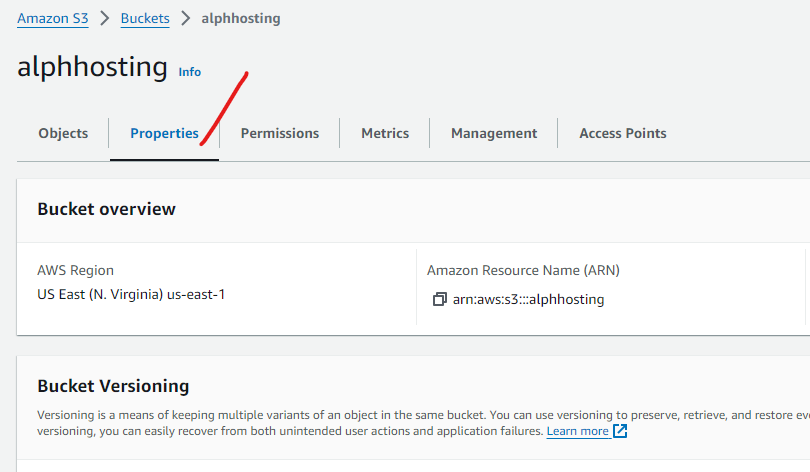Click the Bucket Versioning heading
810x472 pixels.
click(x=113, y=386)
